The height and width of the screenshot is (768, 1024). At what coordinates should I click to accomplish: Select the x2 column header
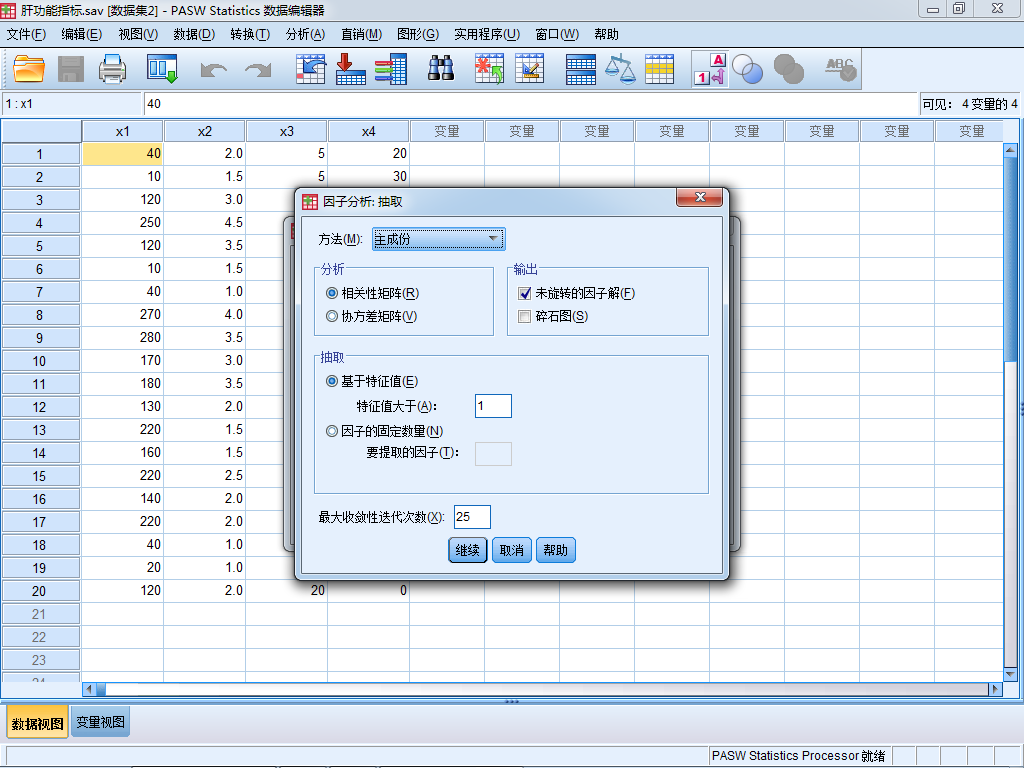[204, 131]
